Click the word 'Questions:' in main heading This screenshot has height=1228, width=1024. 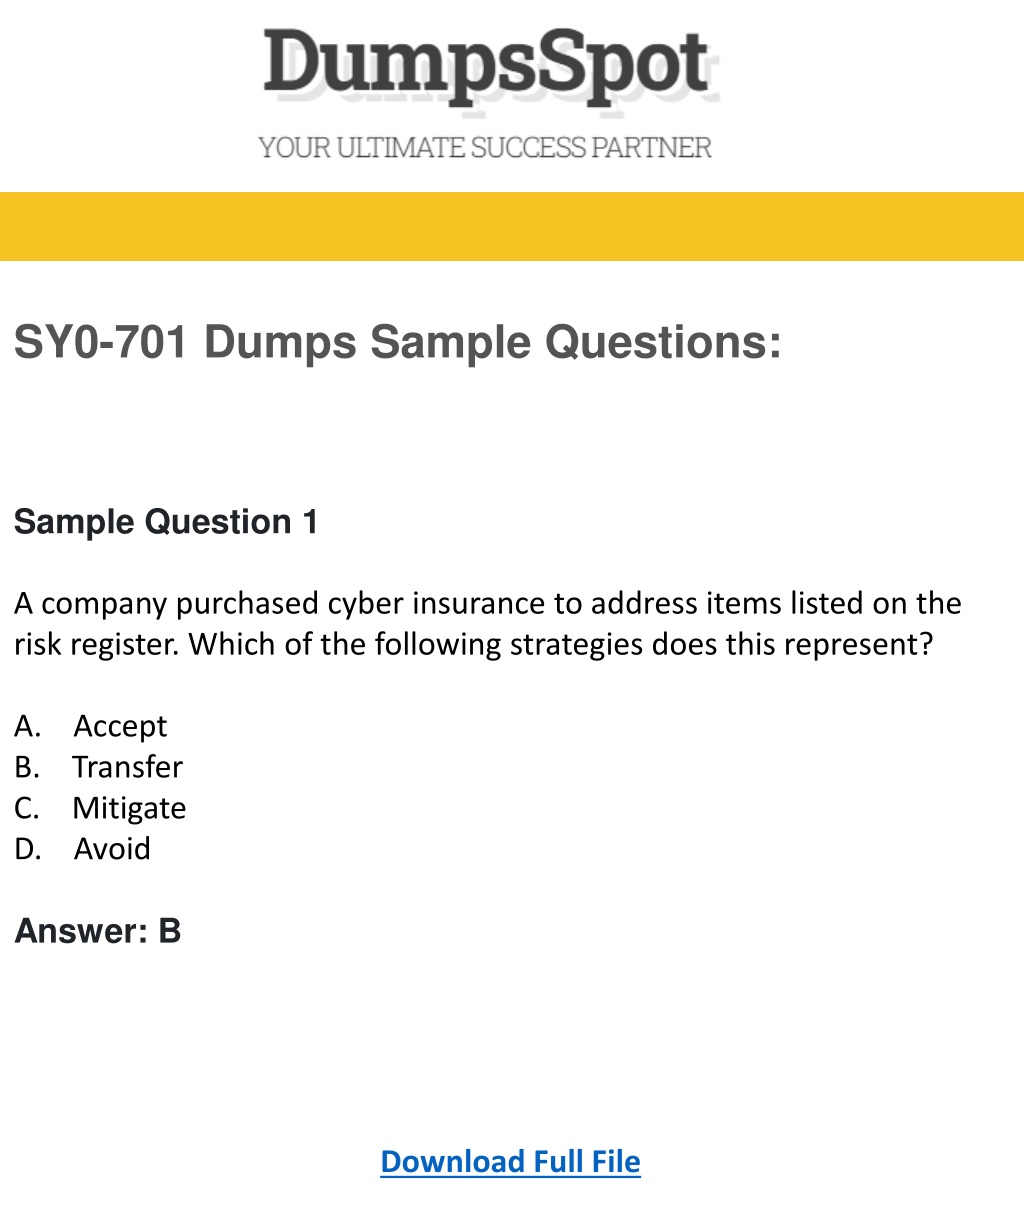[x=663, y=343]
